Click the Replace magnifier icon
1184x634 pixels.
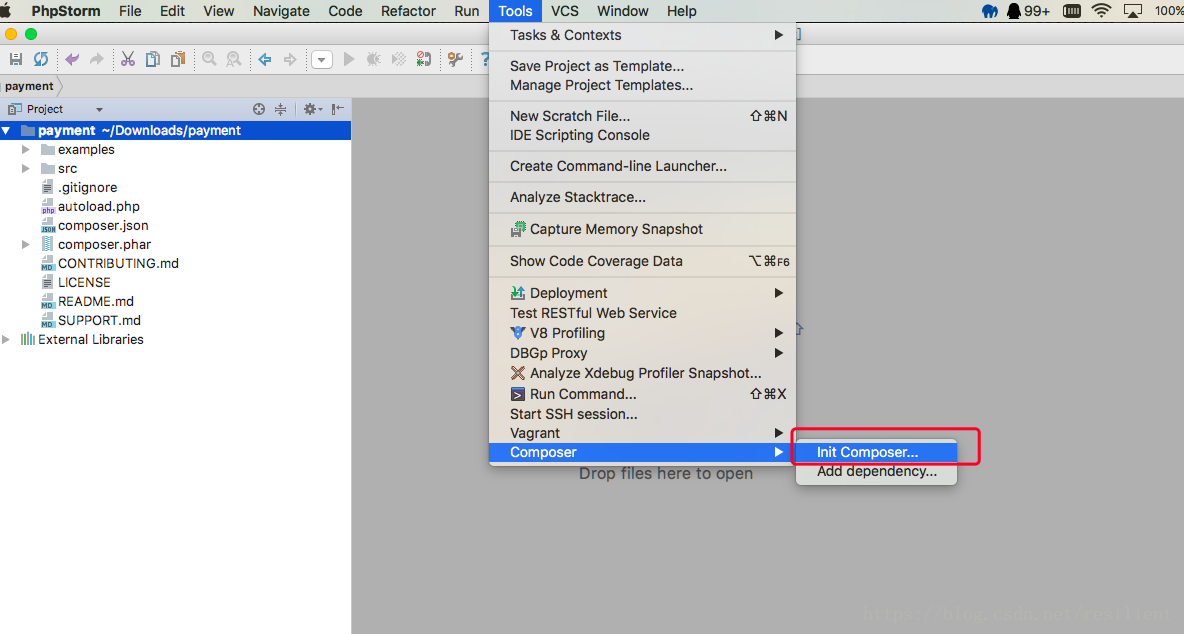tap(234, 59)
